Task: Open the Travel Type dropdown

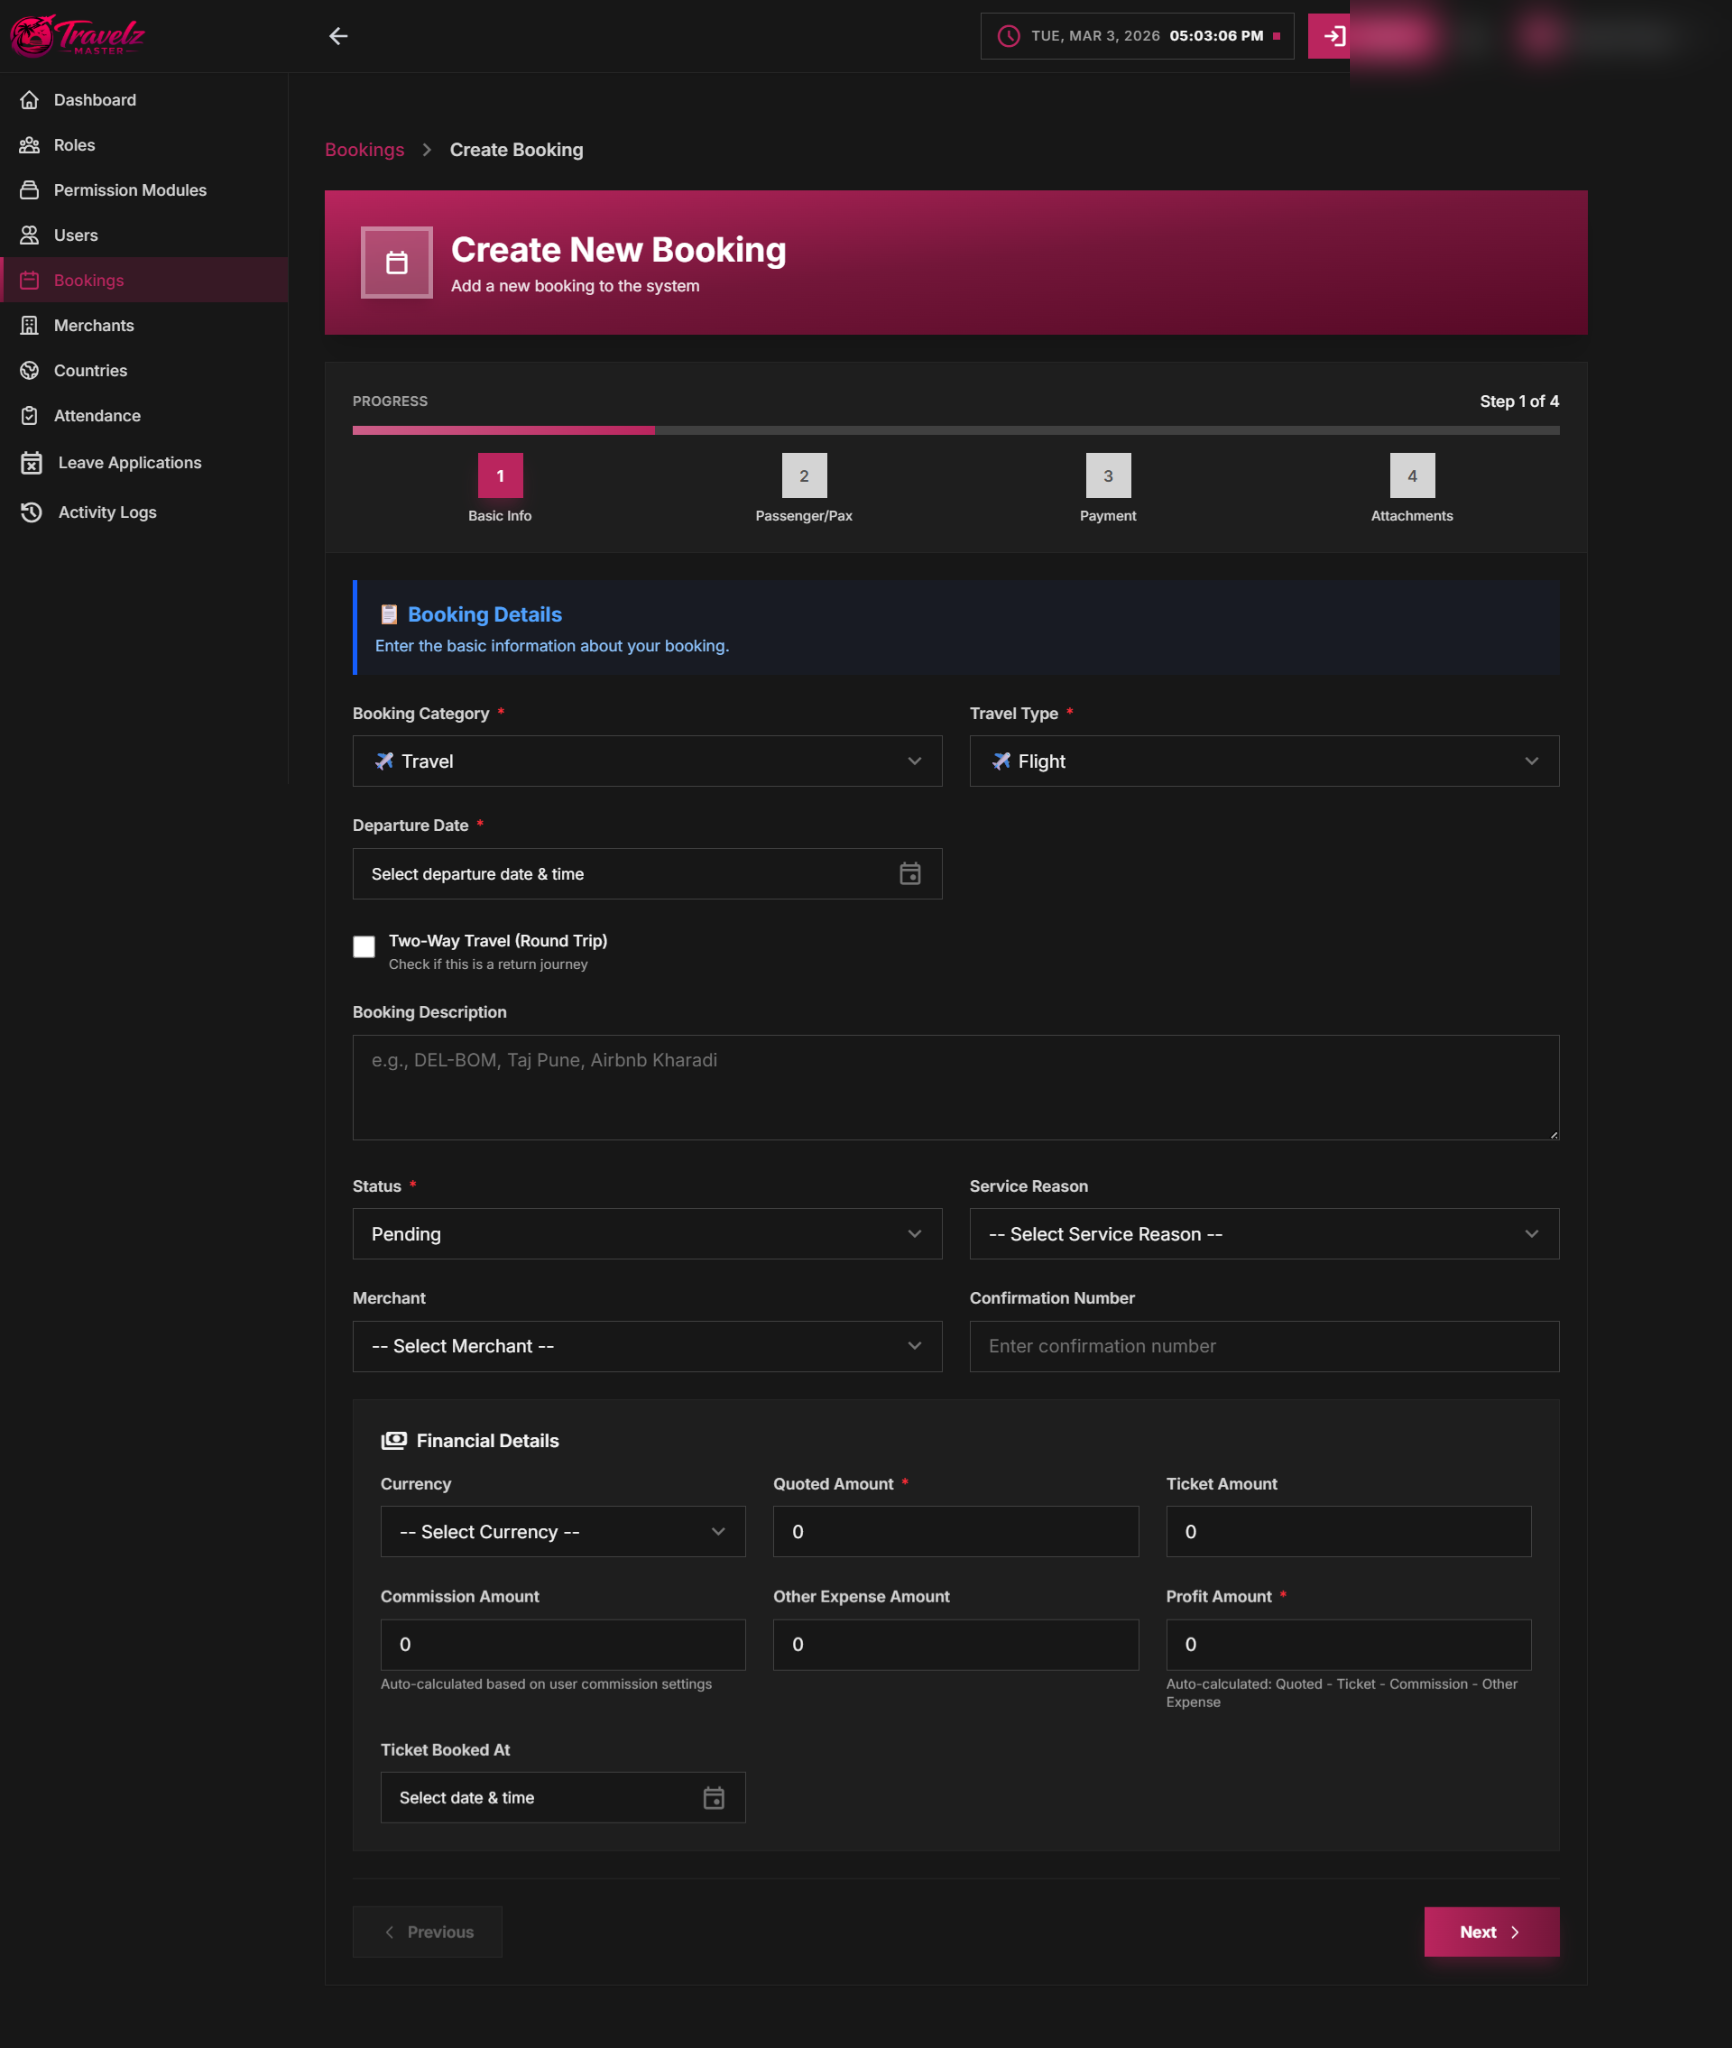Action: [1264, 761]
